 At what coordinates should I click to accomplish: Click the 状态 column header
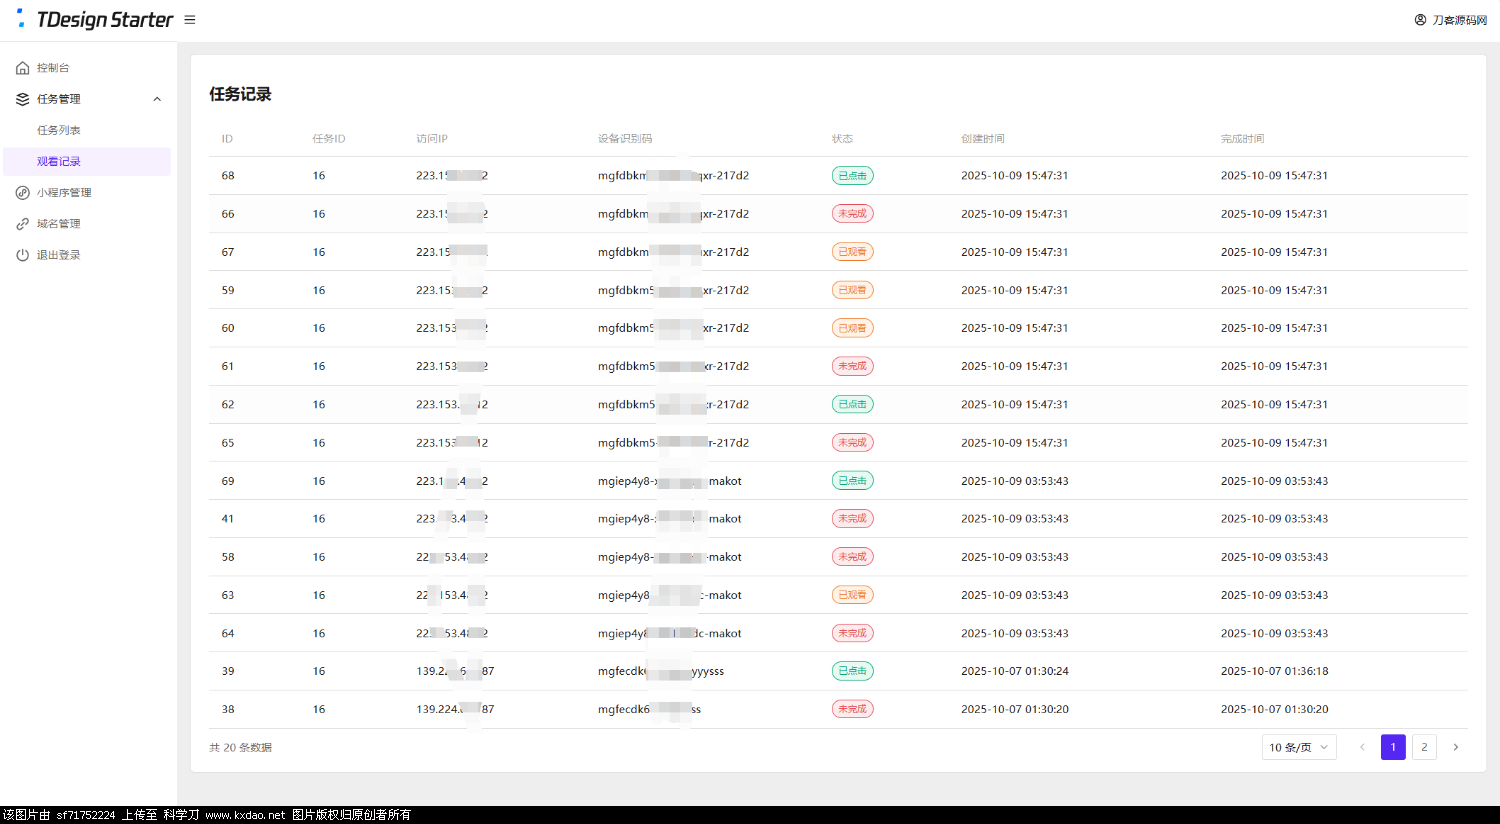pos(842,139)
